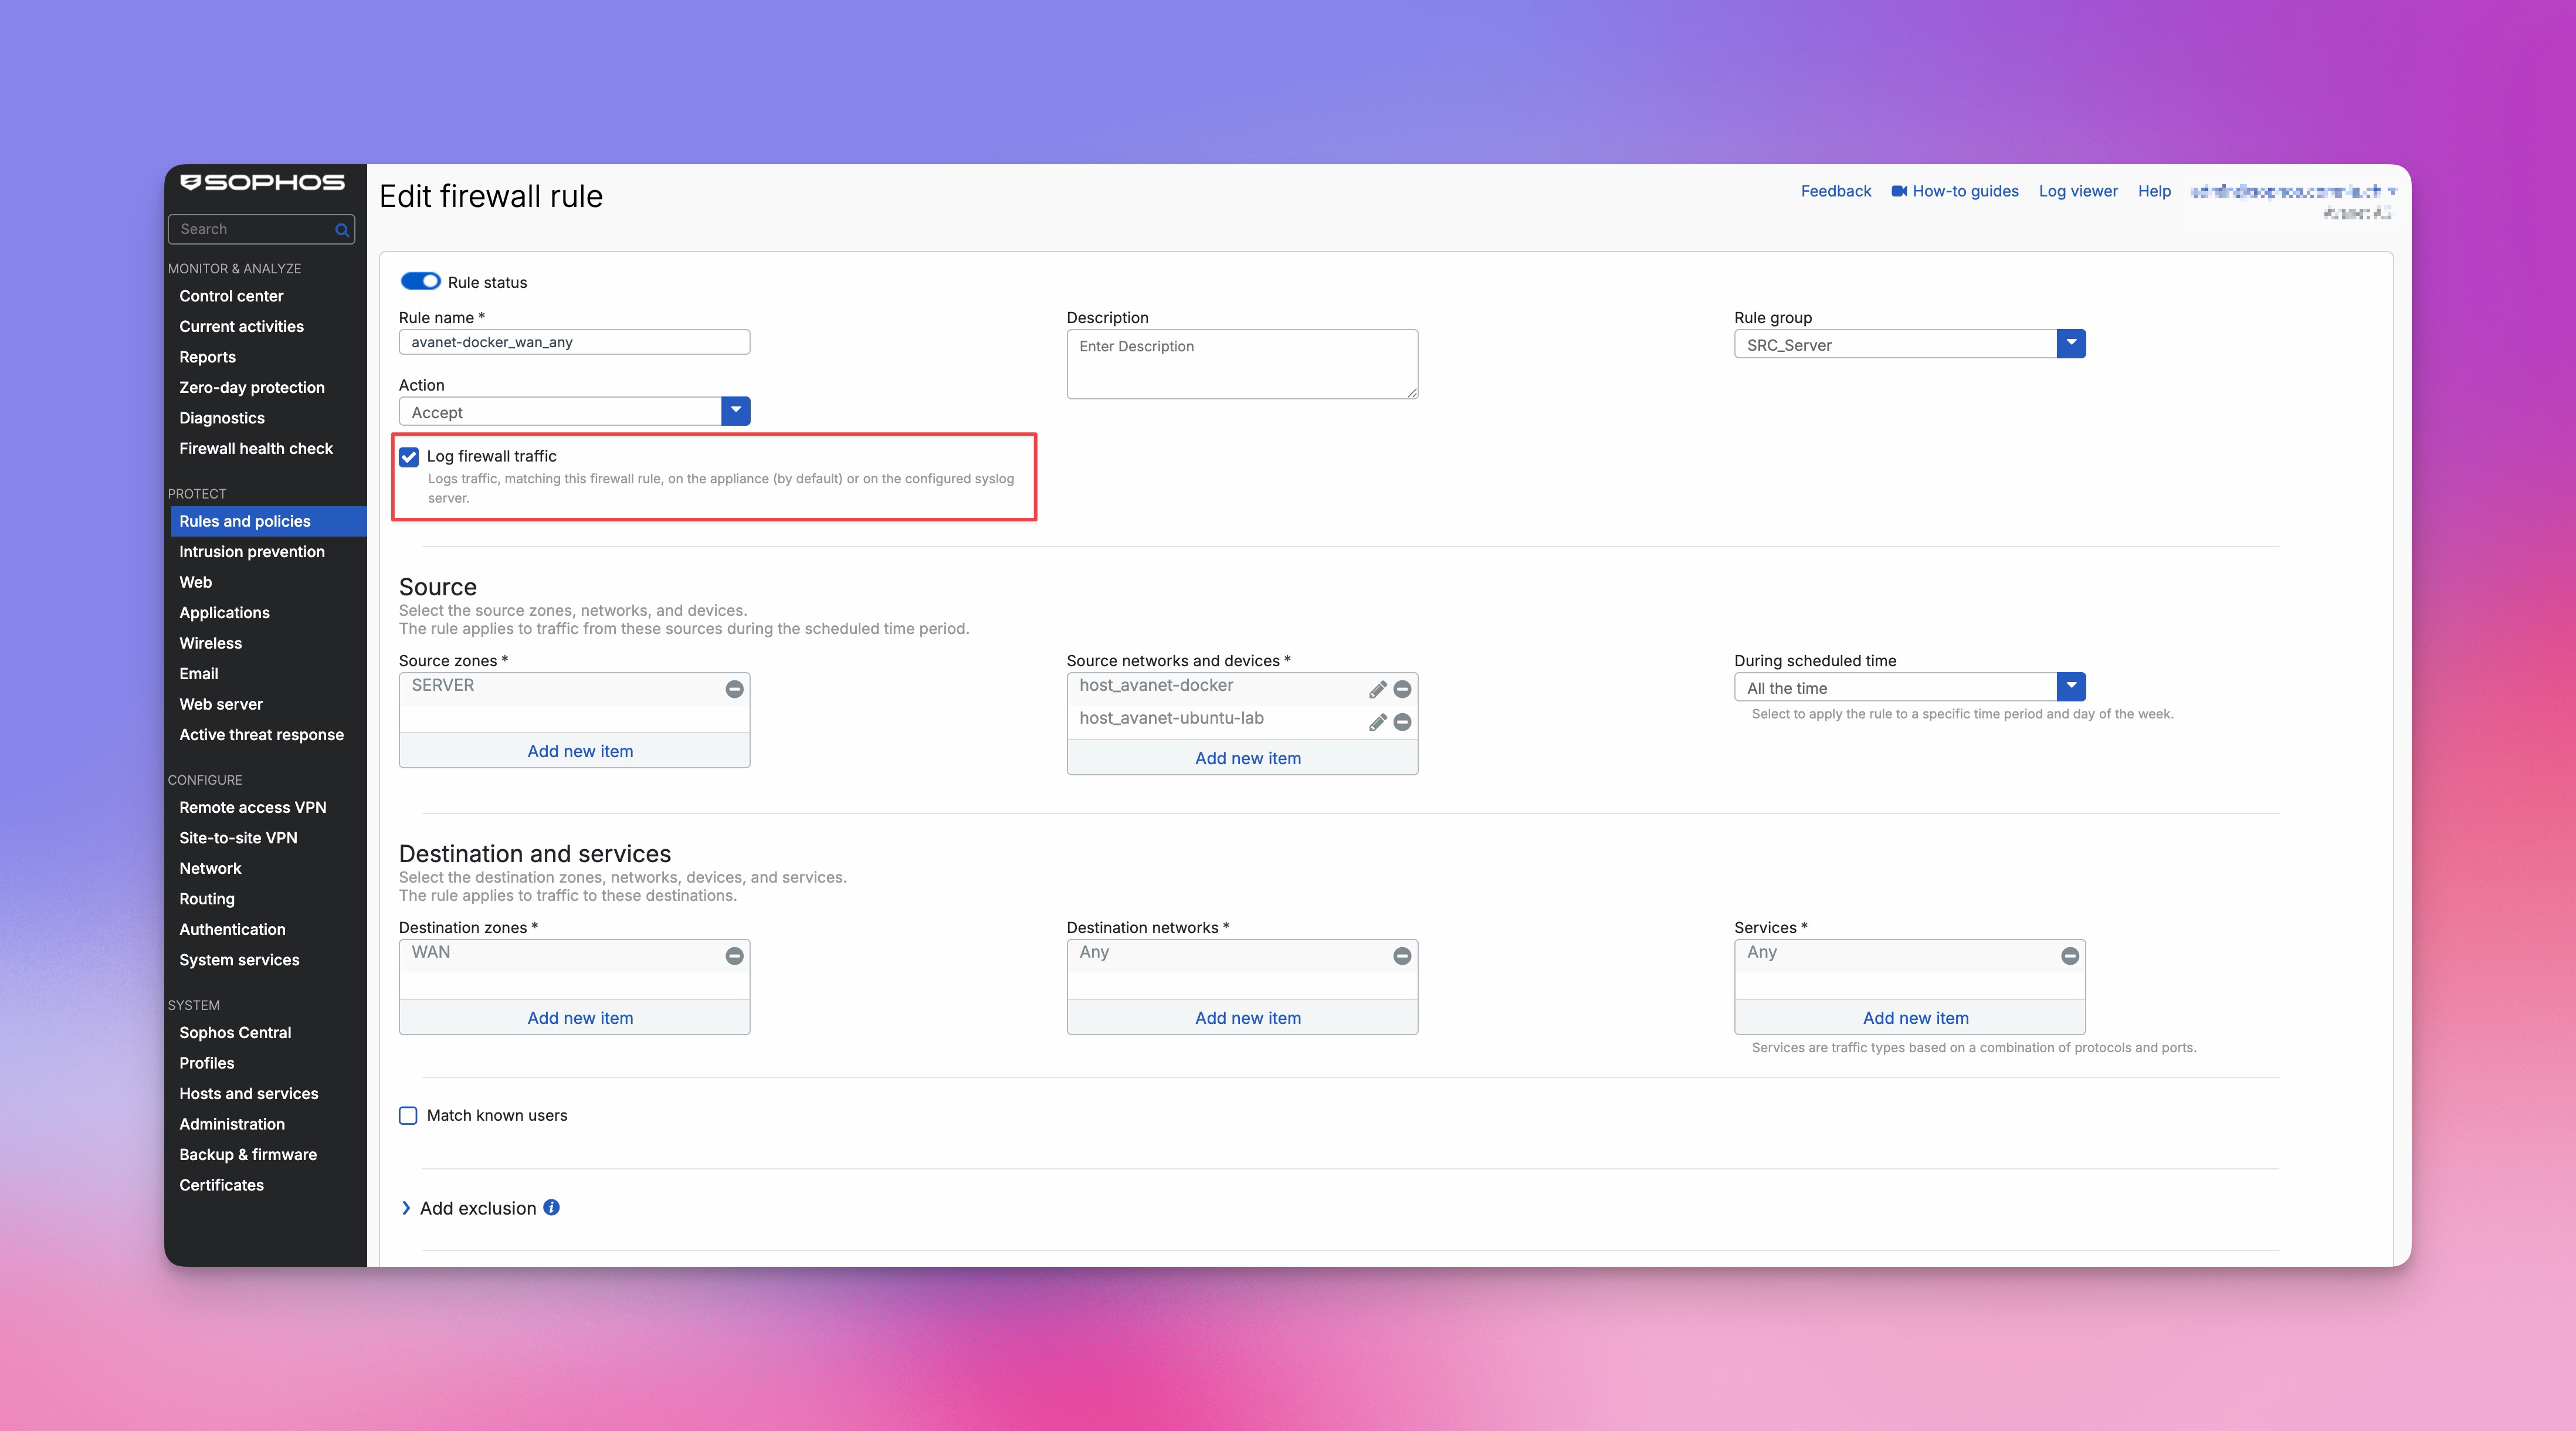Viewport: 2576px width, 1431px height.
Task: Remove Any from destination networks
Action: pos(1402,956)
